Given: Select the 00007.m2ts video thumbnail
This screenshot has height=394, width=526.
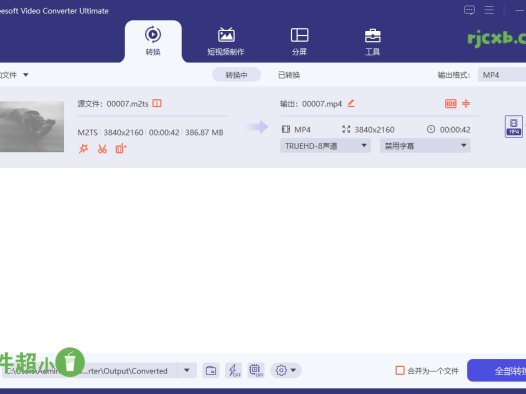Looking at the screenshot, I should [x=32, y=127].
